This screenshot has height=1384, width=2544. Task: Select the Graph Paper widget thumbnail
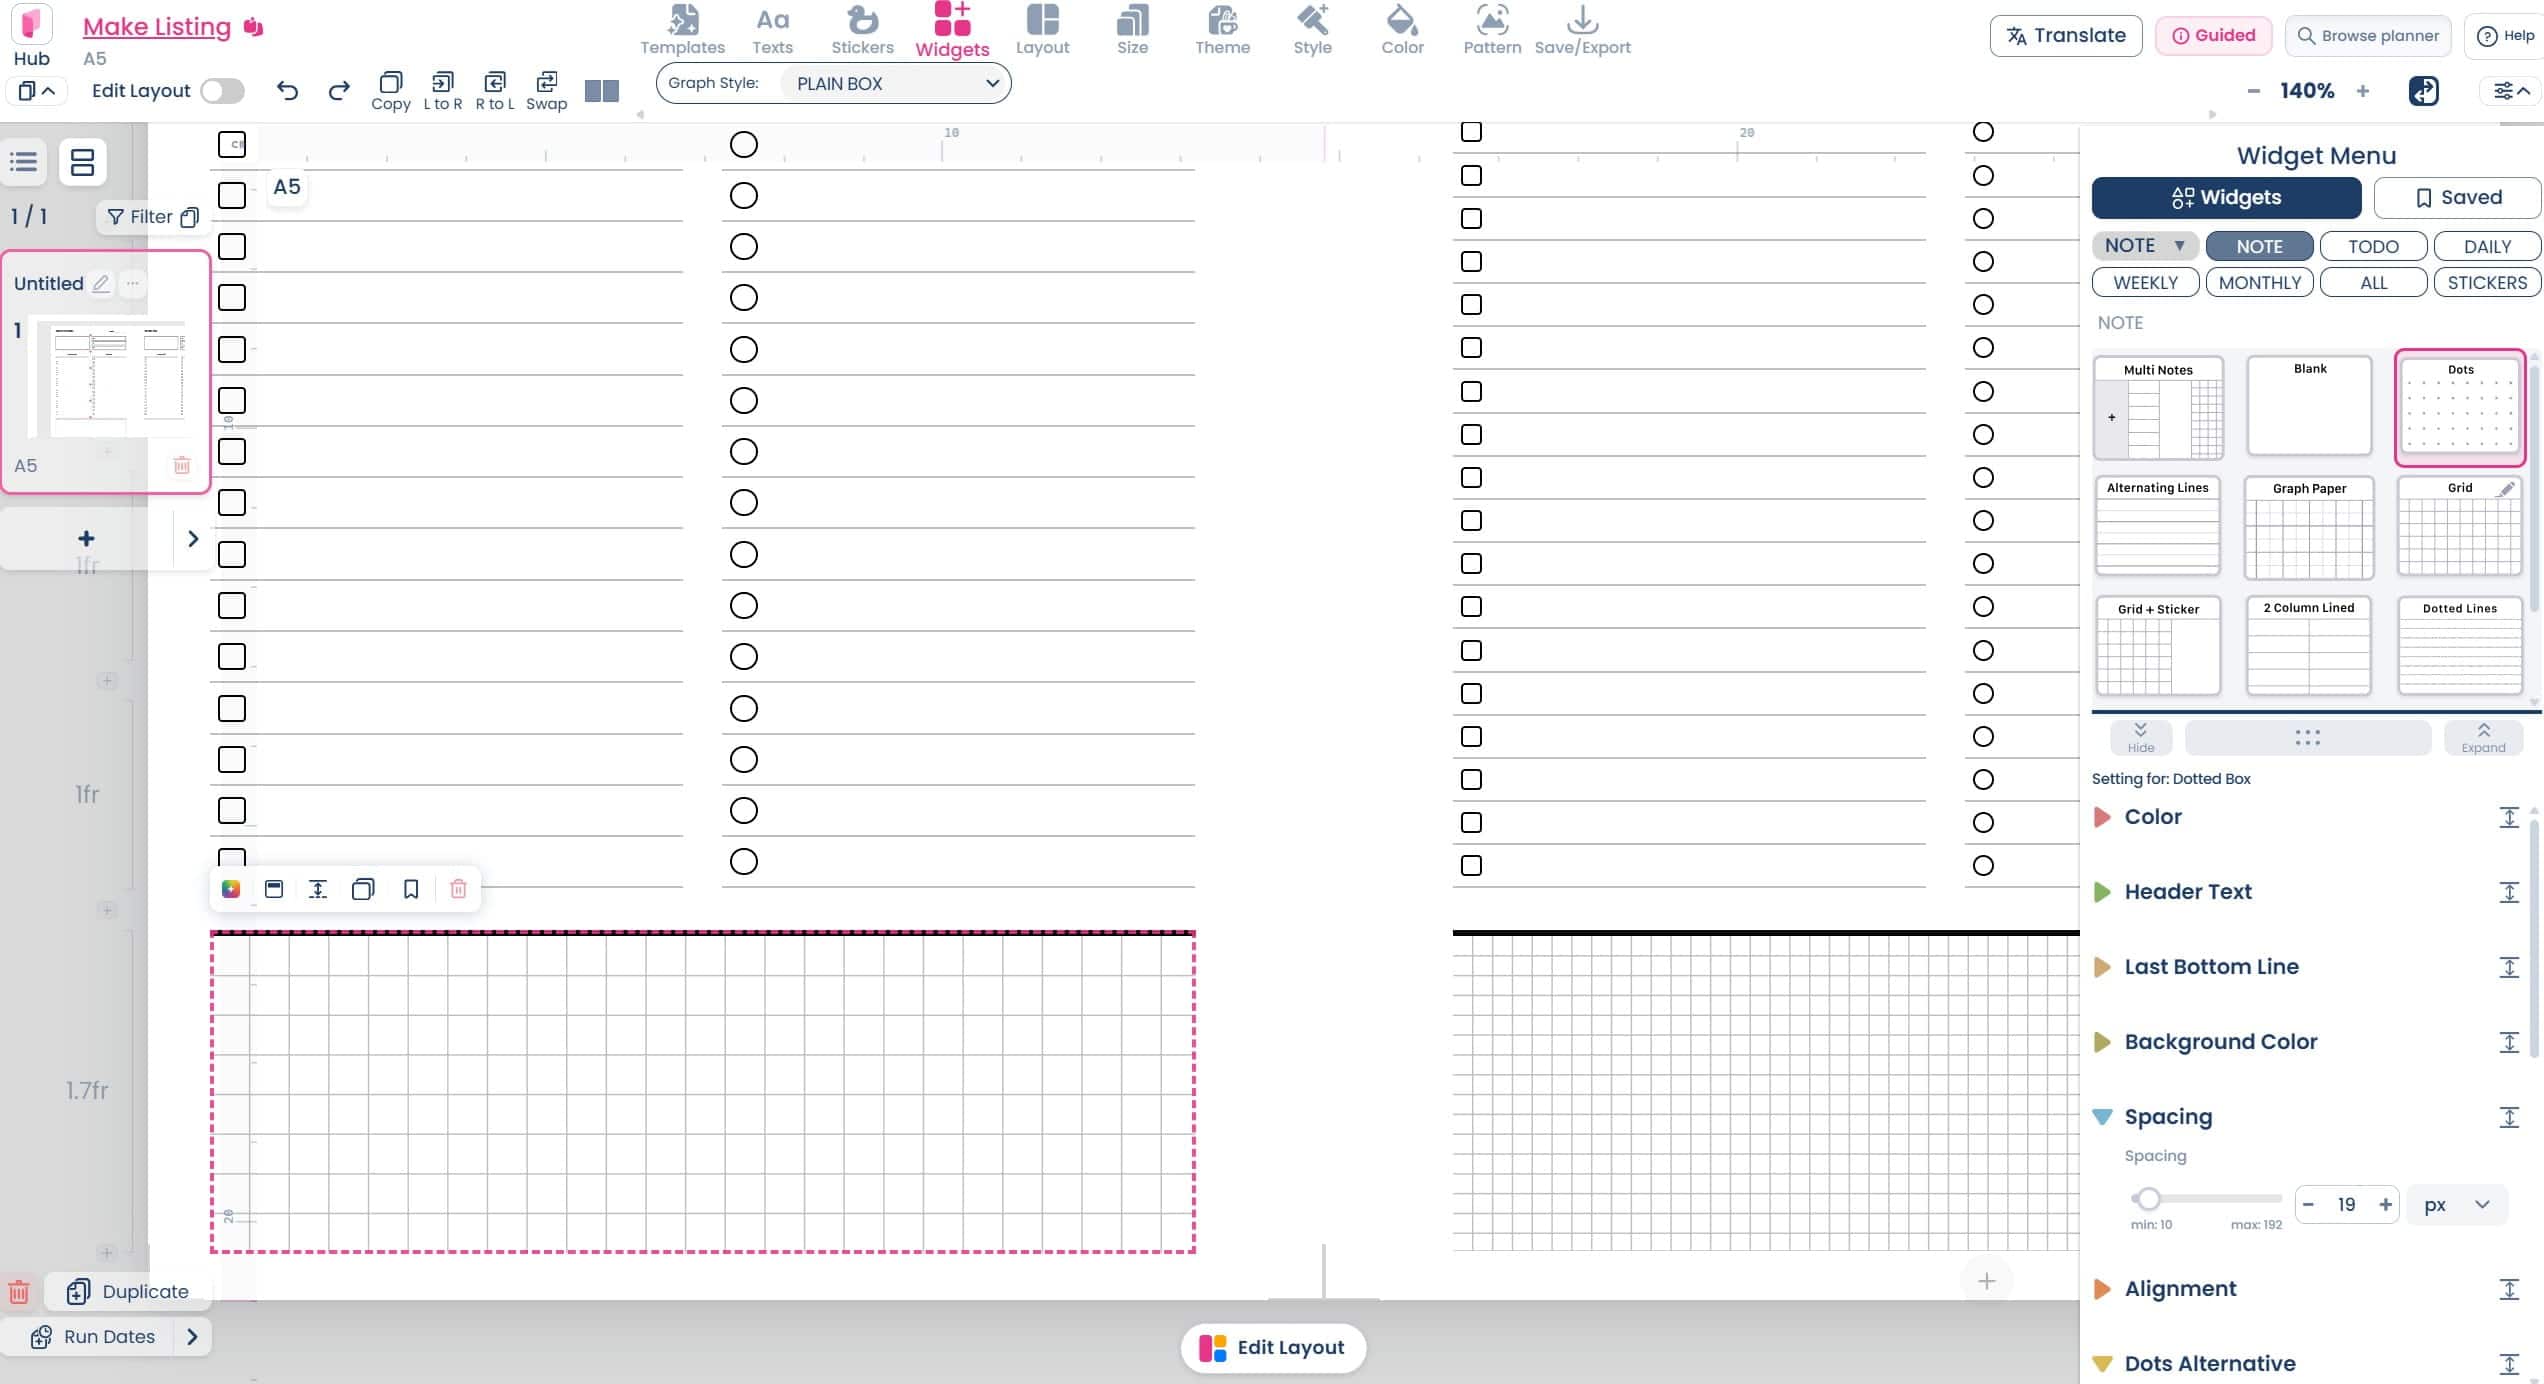(2309, 527)
